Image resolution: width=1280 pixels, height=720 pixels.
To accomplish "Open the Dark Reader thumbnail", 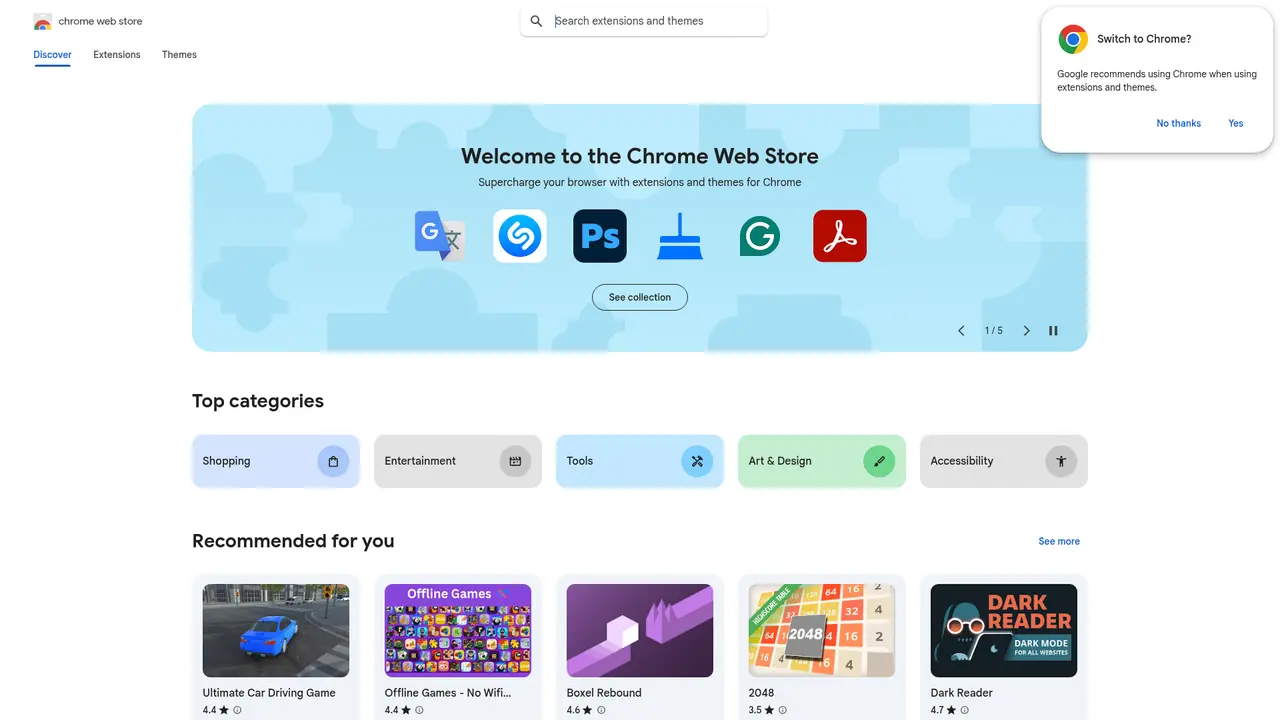I will tap(1004, 631).
